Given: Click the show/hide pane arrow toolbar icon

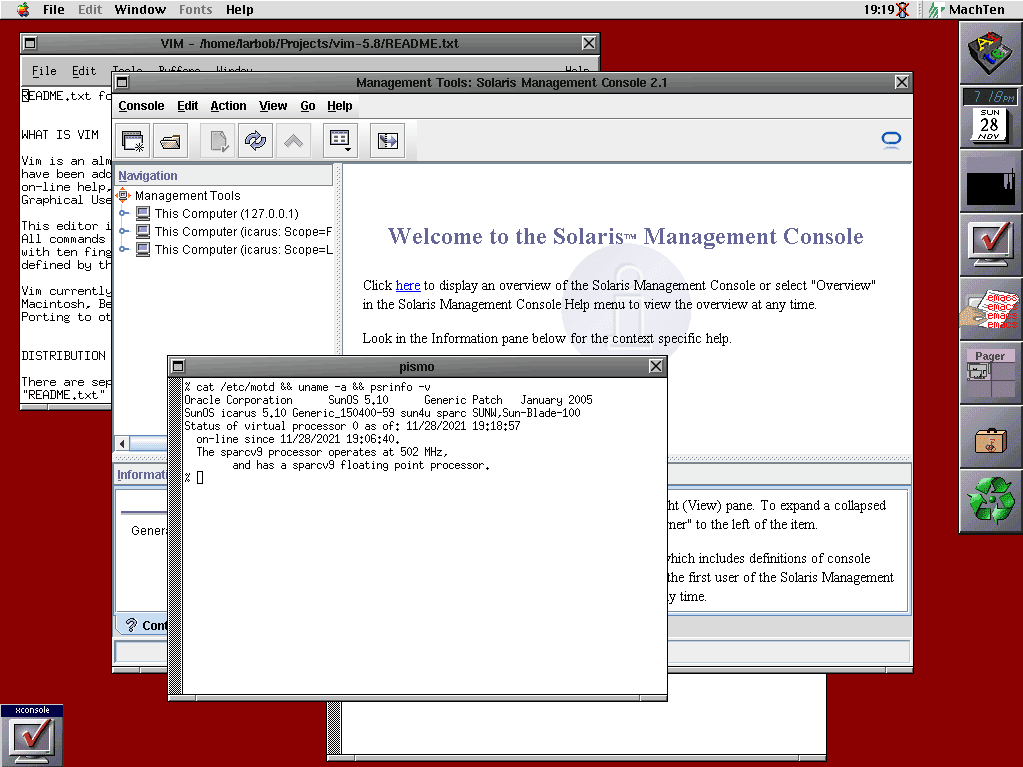Looking at the screenshot, I should (388, 141).
